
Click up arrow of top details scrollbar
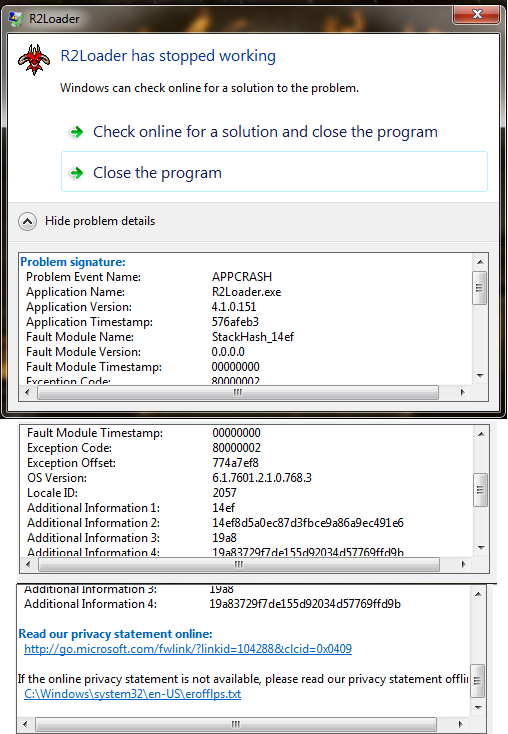point(480,262)
